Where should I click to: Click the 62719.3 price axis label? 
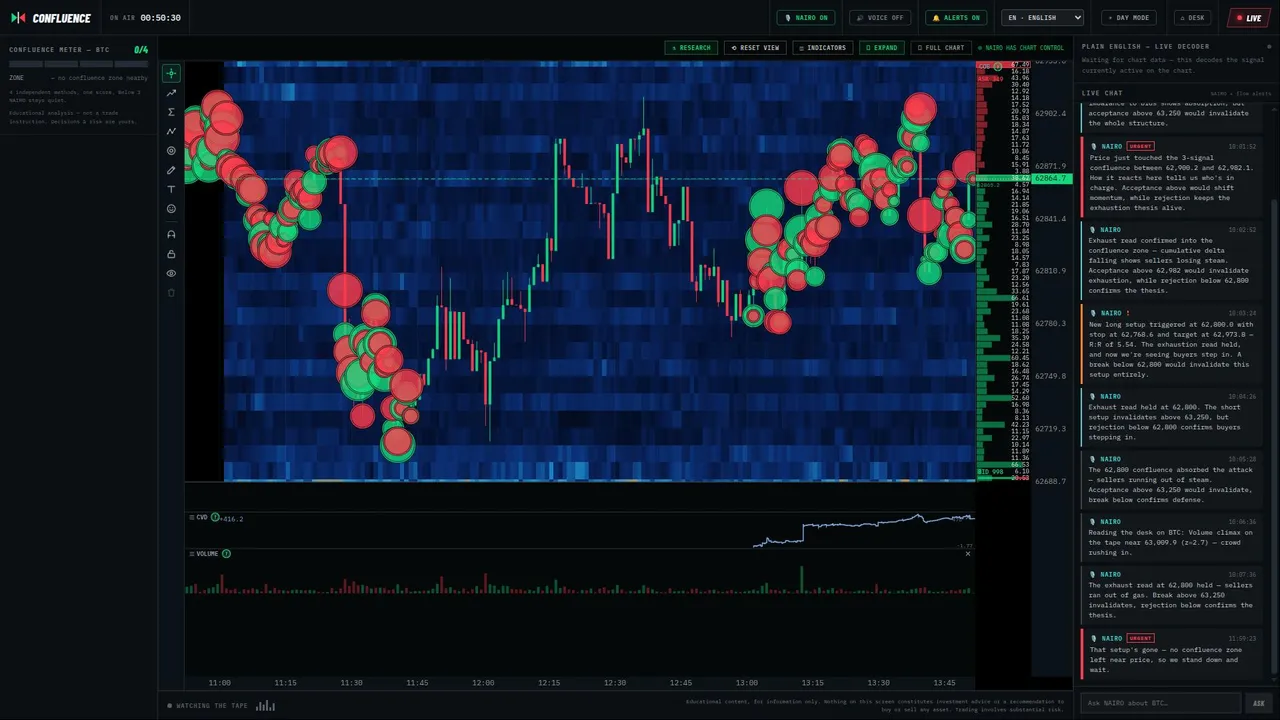point(1050,429)
